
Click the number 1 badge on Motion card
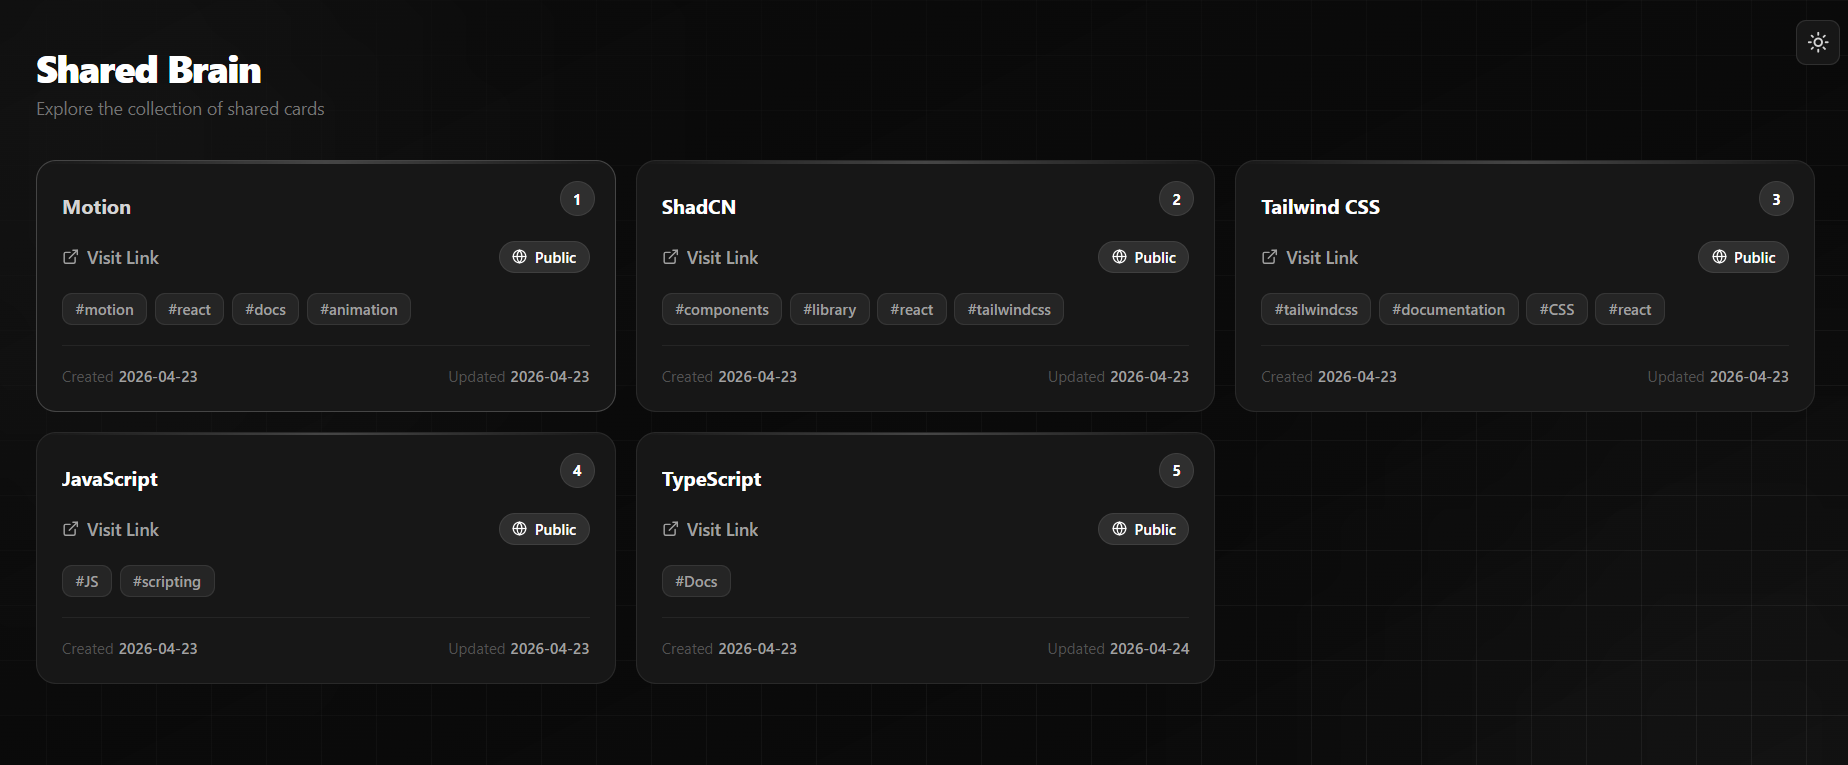click(x=577, y=199)
